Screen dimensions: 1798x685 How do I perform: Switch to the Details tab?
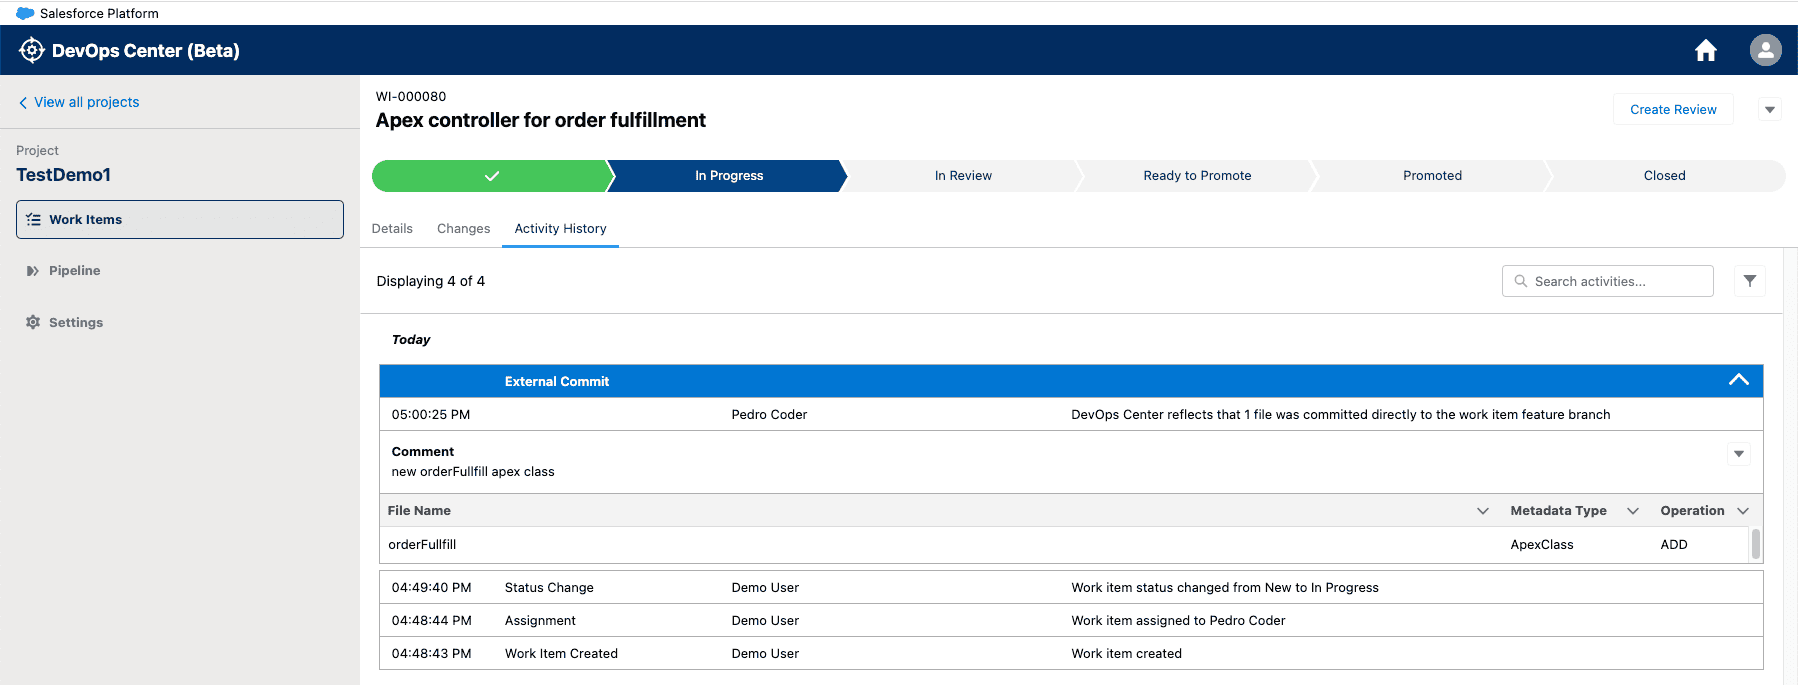click(392, 229)
